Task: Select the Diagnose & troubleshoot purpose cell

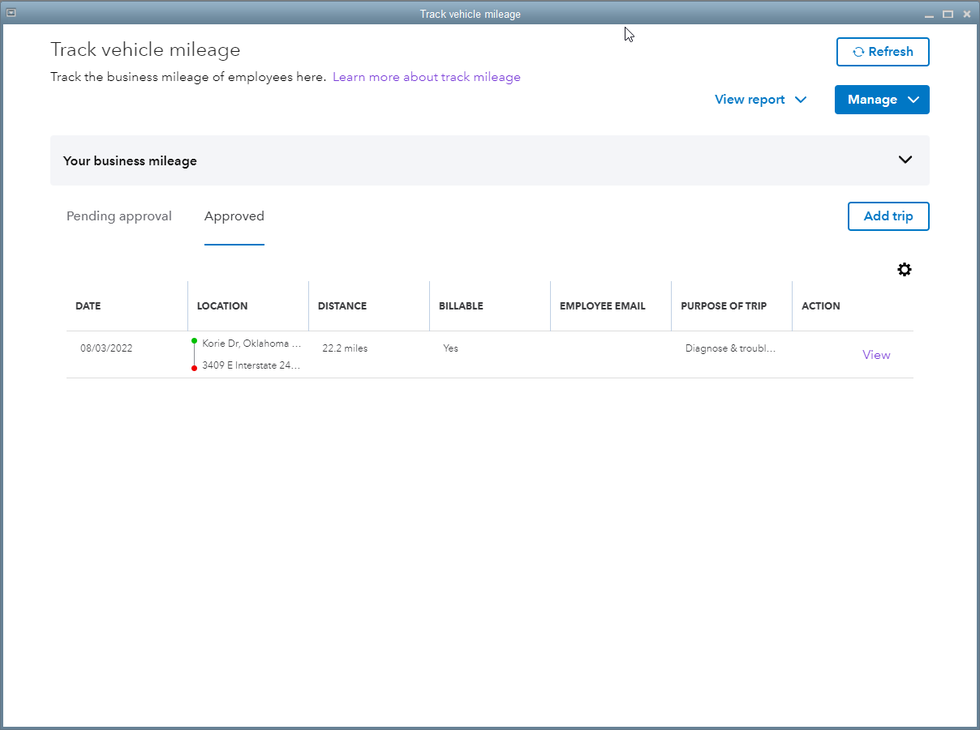Action: tap(730, 349)
